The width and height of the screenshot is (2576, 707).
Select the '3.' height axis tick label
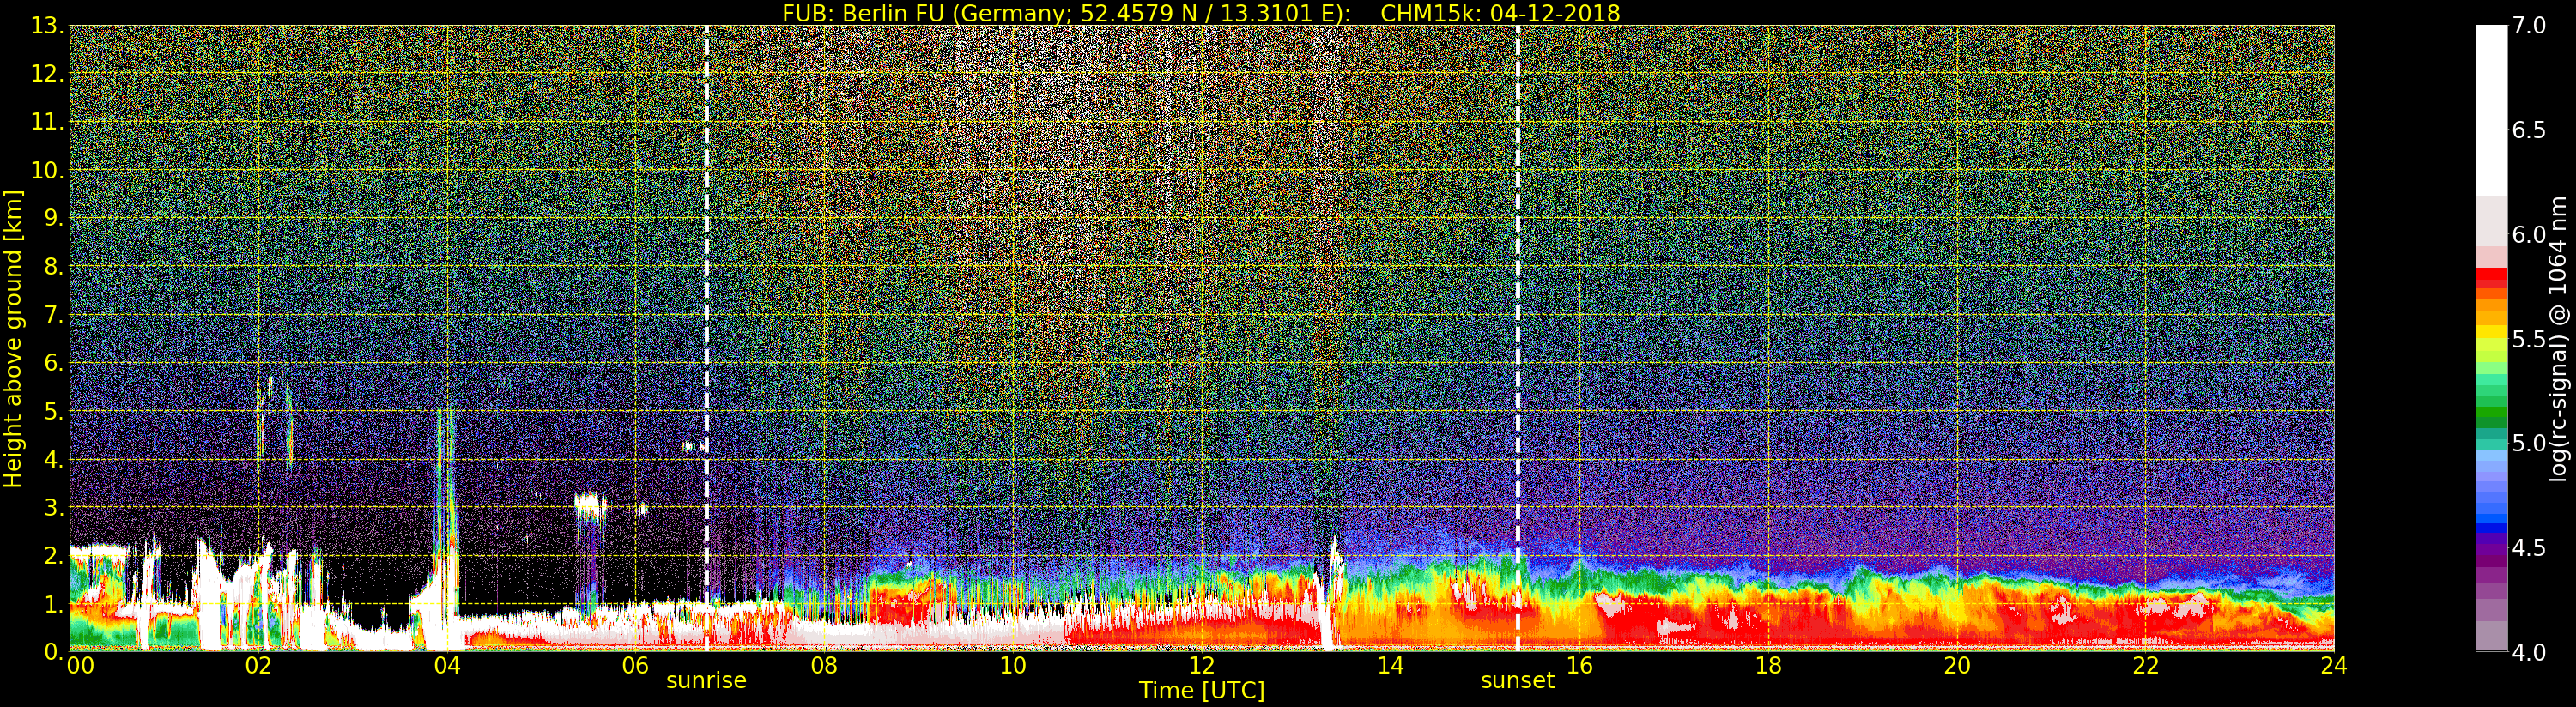point(53,507)
